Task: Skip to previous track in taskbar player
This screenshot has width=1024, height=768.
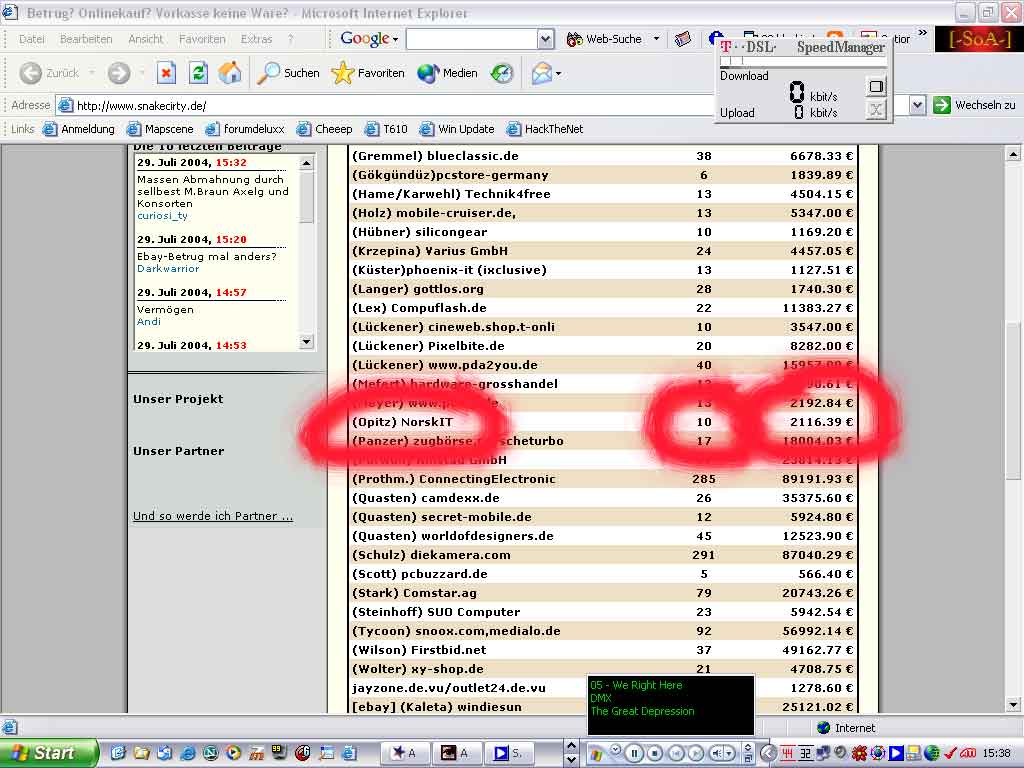Action: (x=677, y=754)
